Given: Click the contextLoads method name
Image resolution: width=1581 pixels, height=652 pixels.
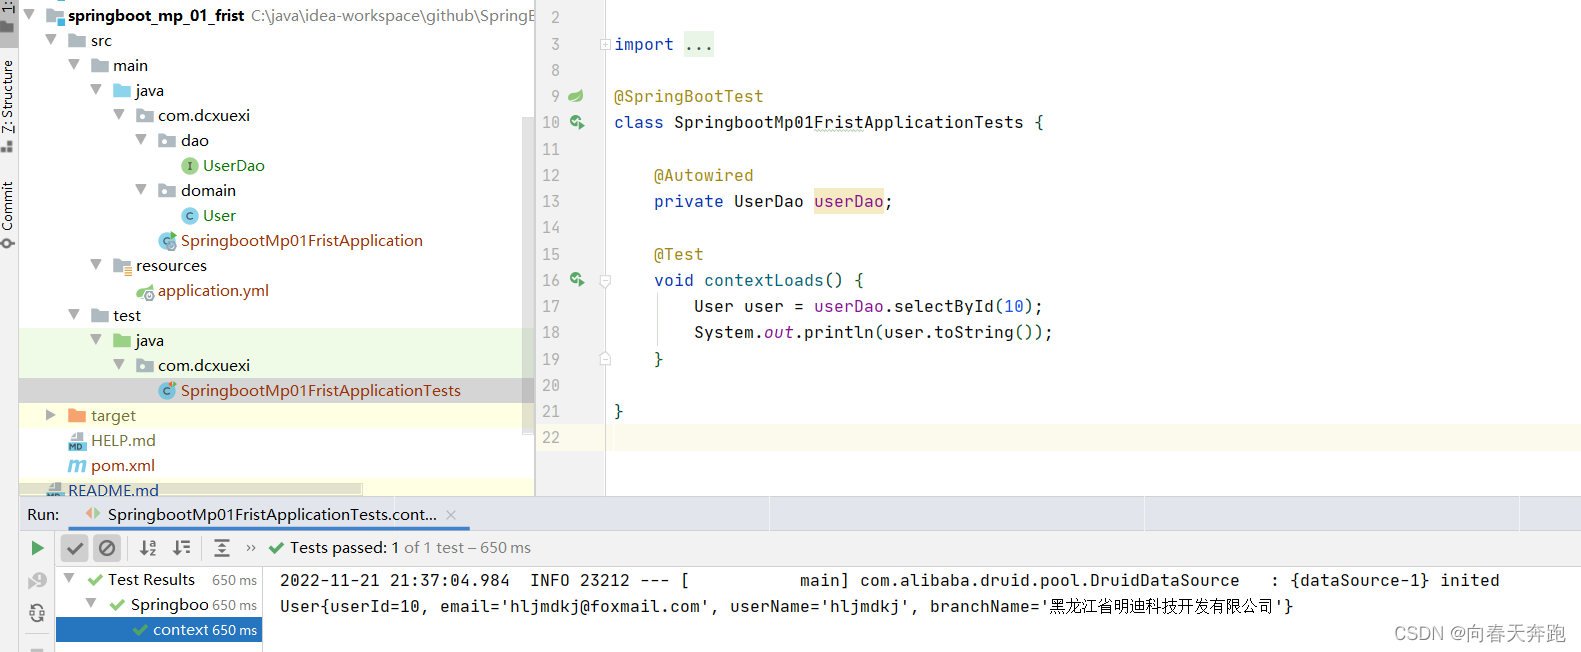Looking at the screenshot, I should point(763,280).
